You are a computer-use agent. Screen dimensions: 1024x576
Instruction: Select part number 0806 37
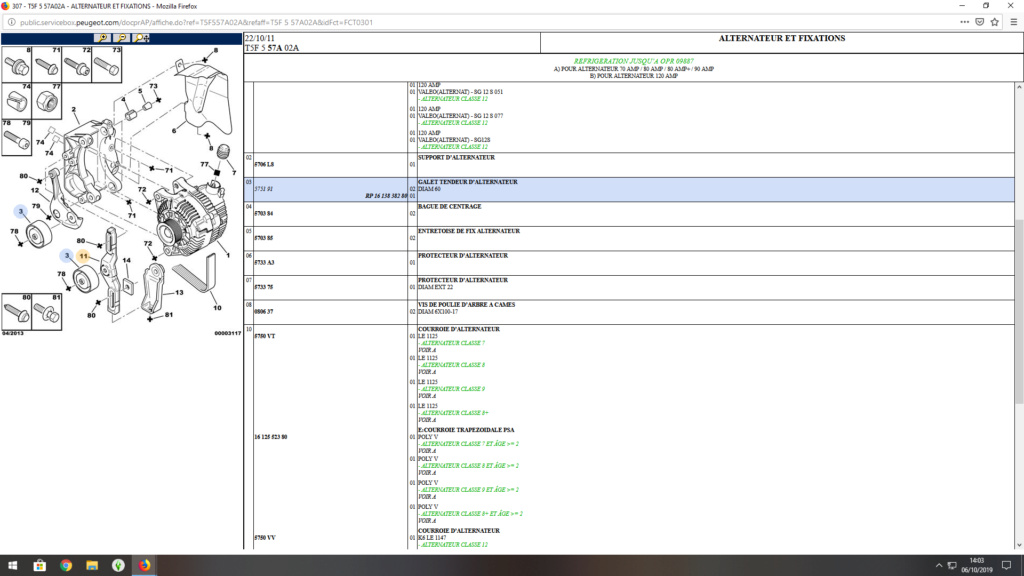tap(263, 312)
